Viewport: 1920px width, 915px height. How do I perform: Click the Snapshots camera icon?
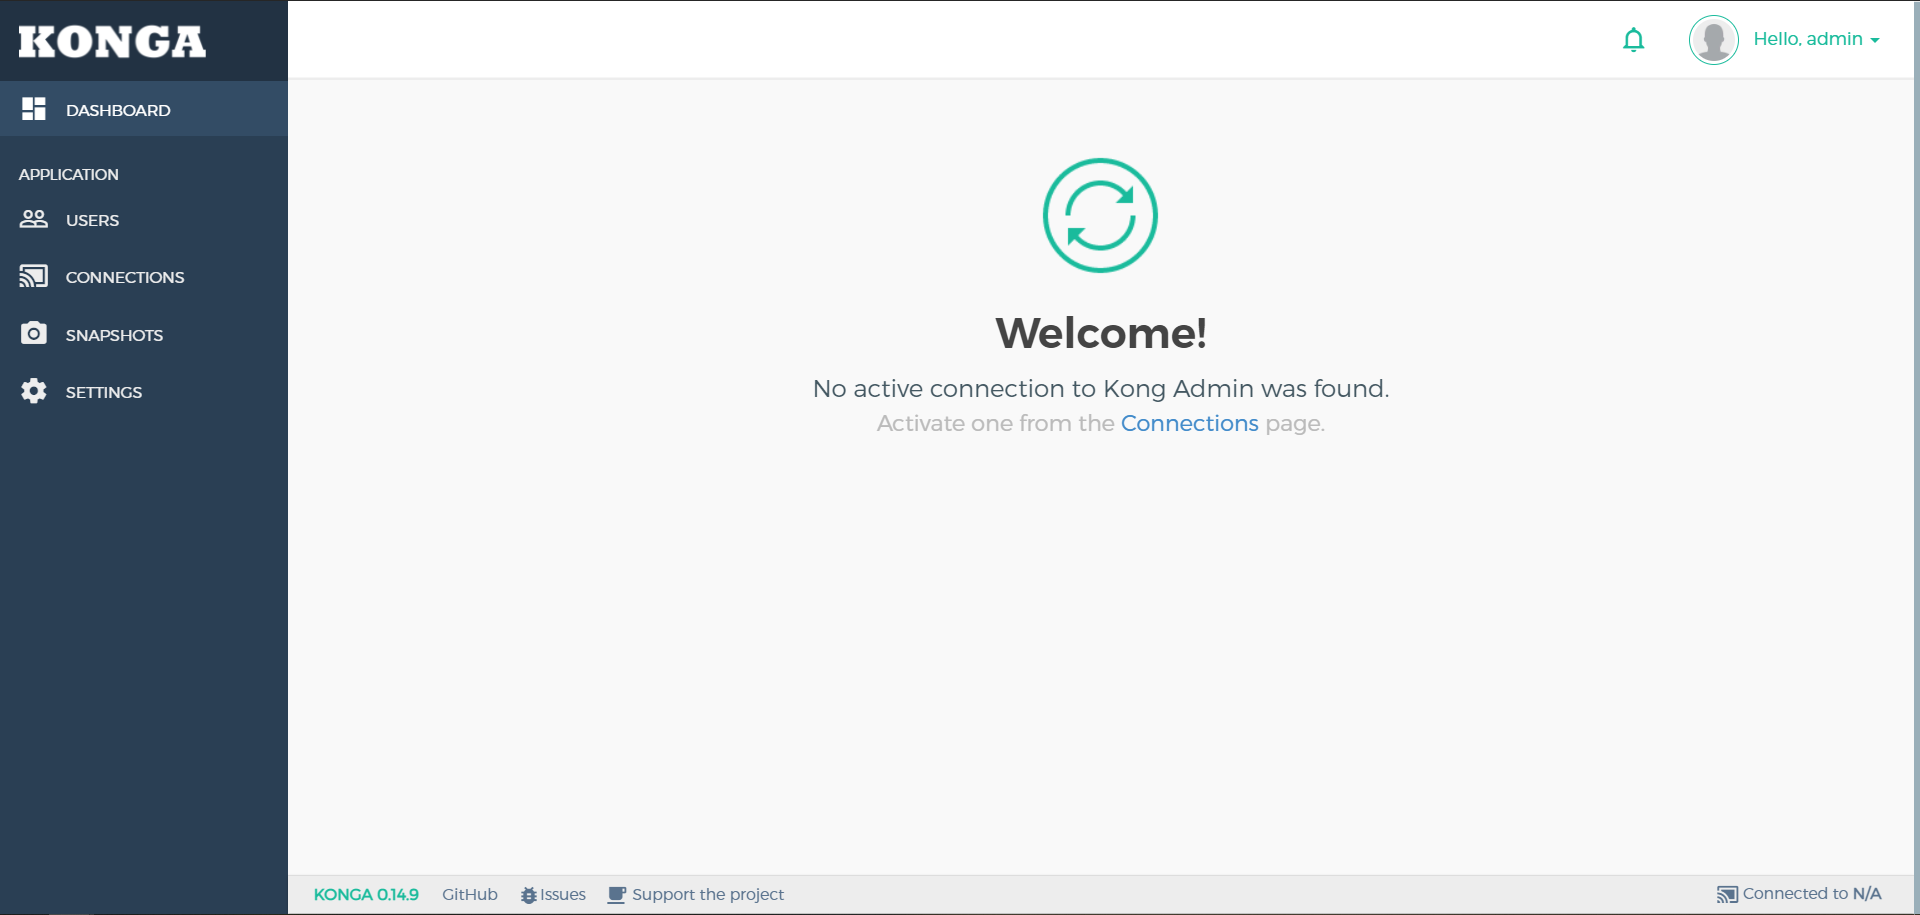click(34, 333)
